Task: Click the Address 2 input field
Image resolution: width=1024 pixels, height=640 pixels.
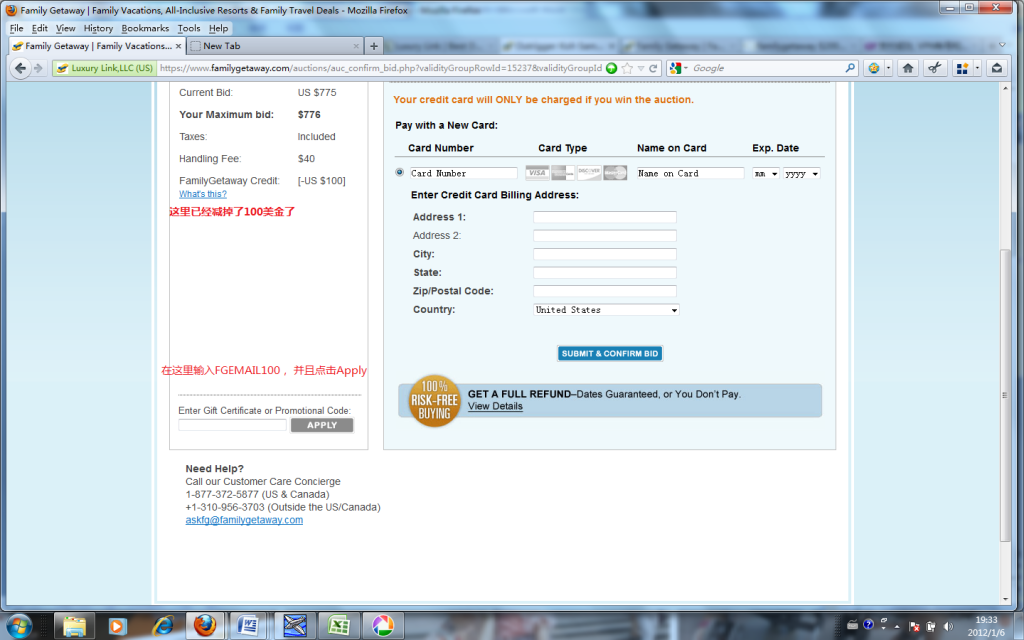Action: pos(605,236)
